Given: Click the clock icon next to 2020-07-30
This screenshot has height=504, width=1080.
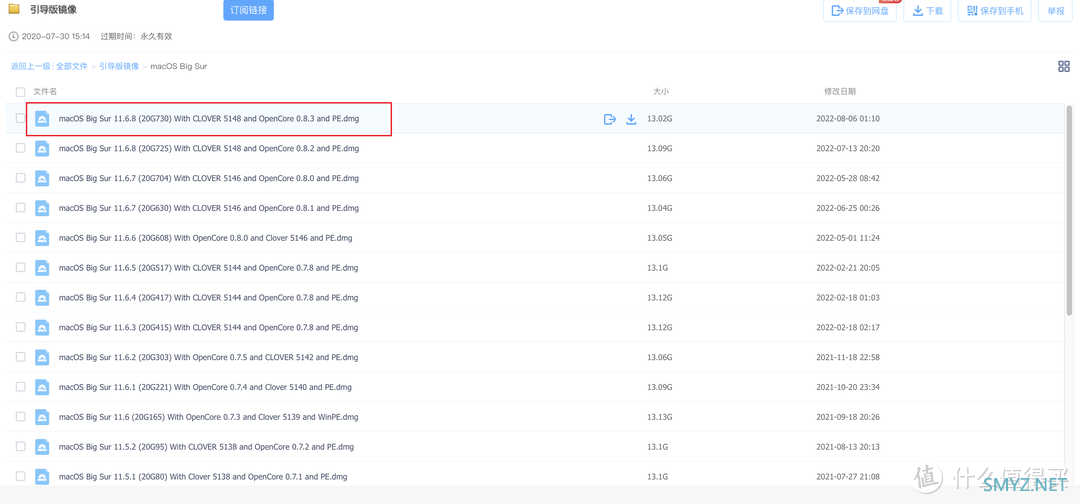Looking at the screenshot, I should (13, 36).
